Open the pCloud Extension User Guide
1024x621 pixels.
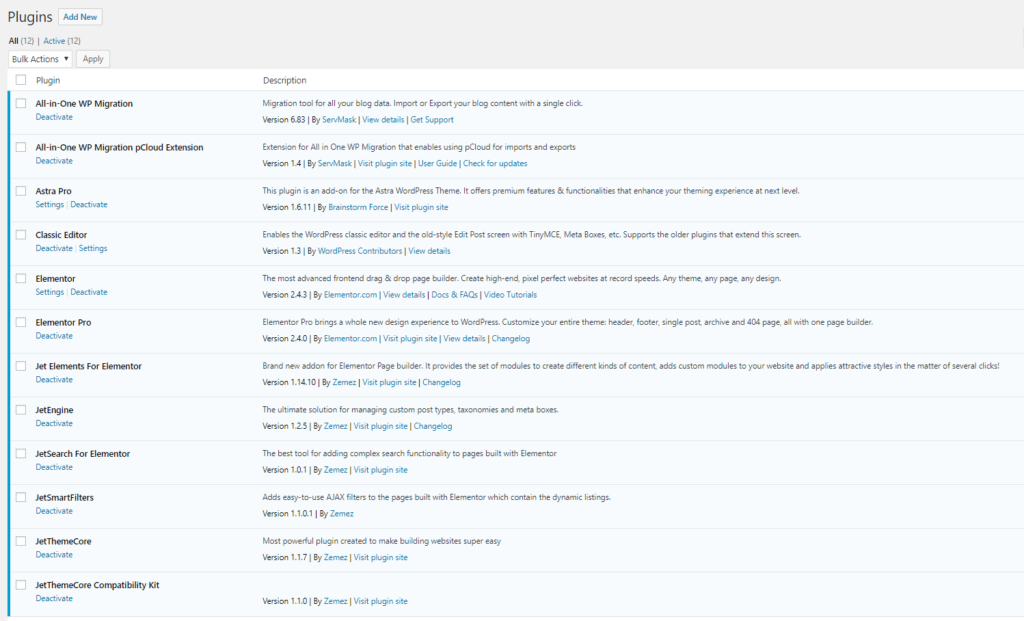(x=437, y=163)
